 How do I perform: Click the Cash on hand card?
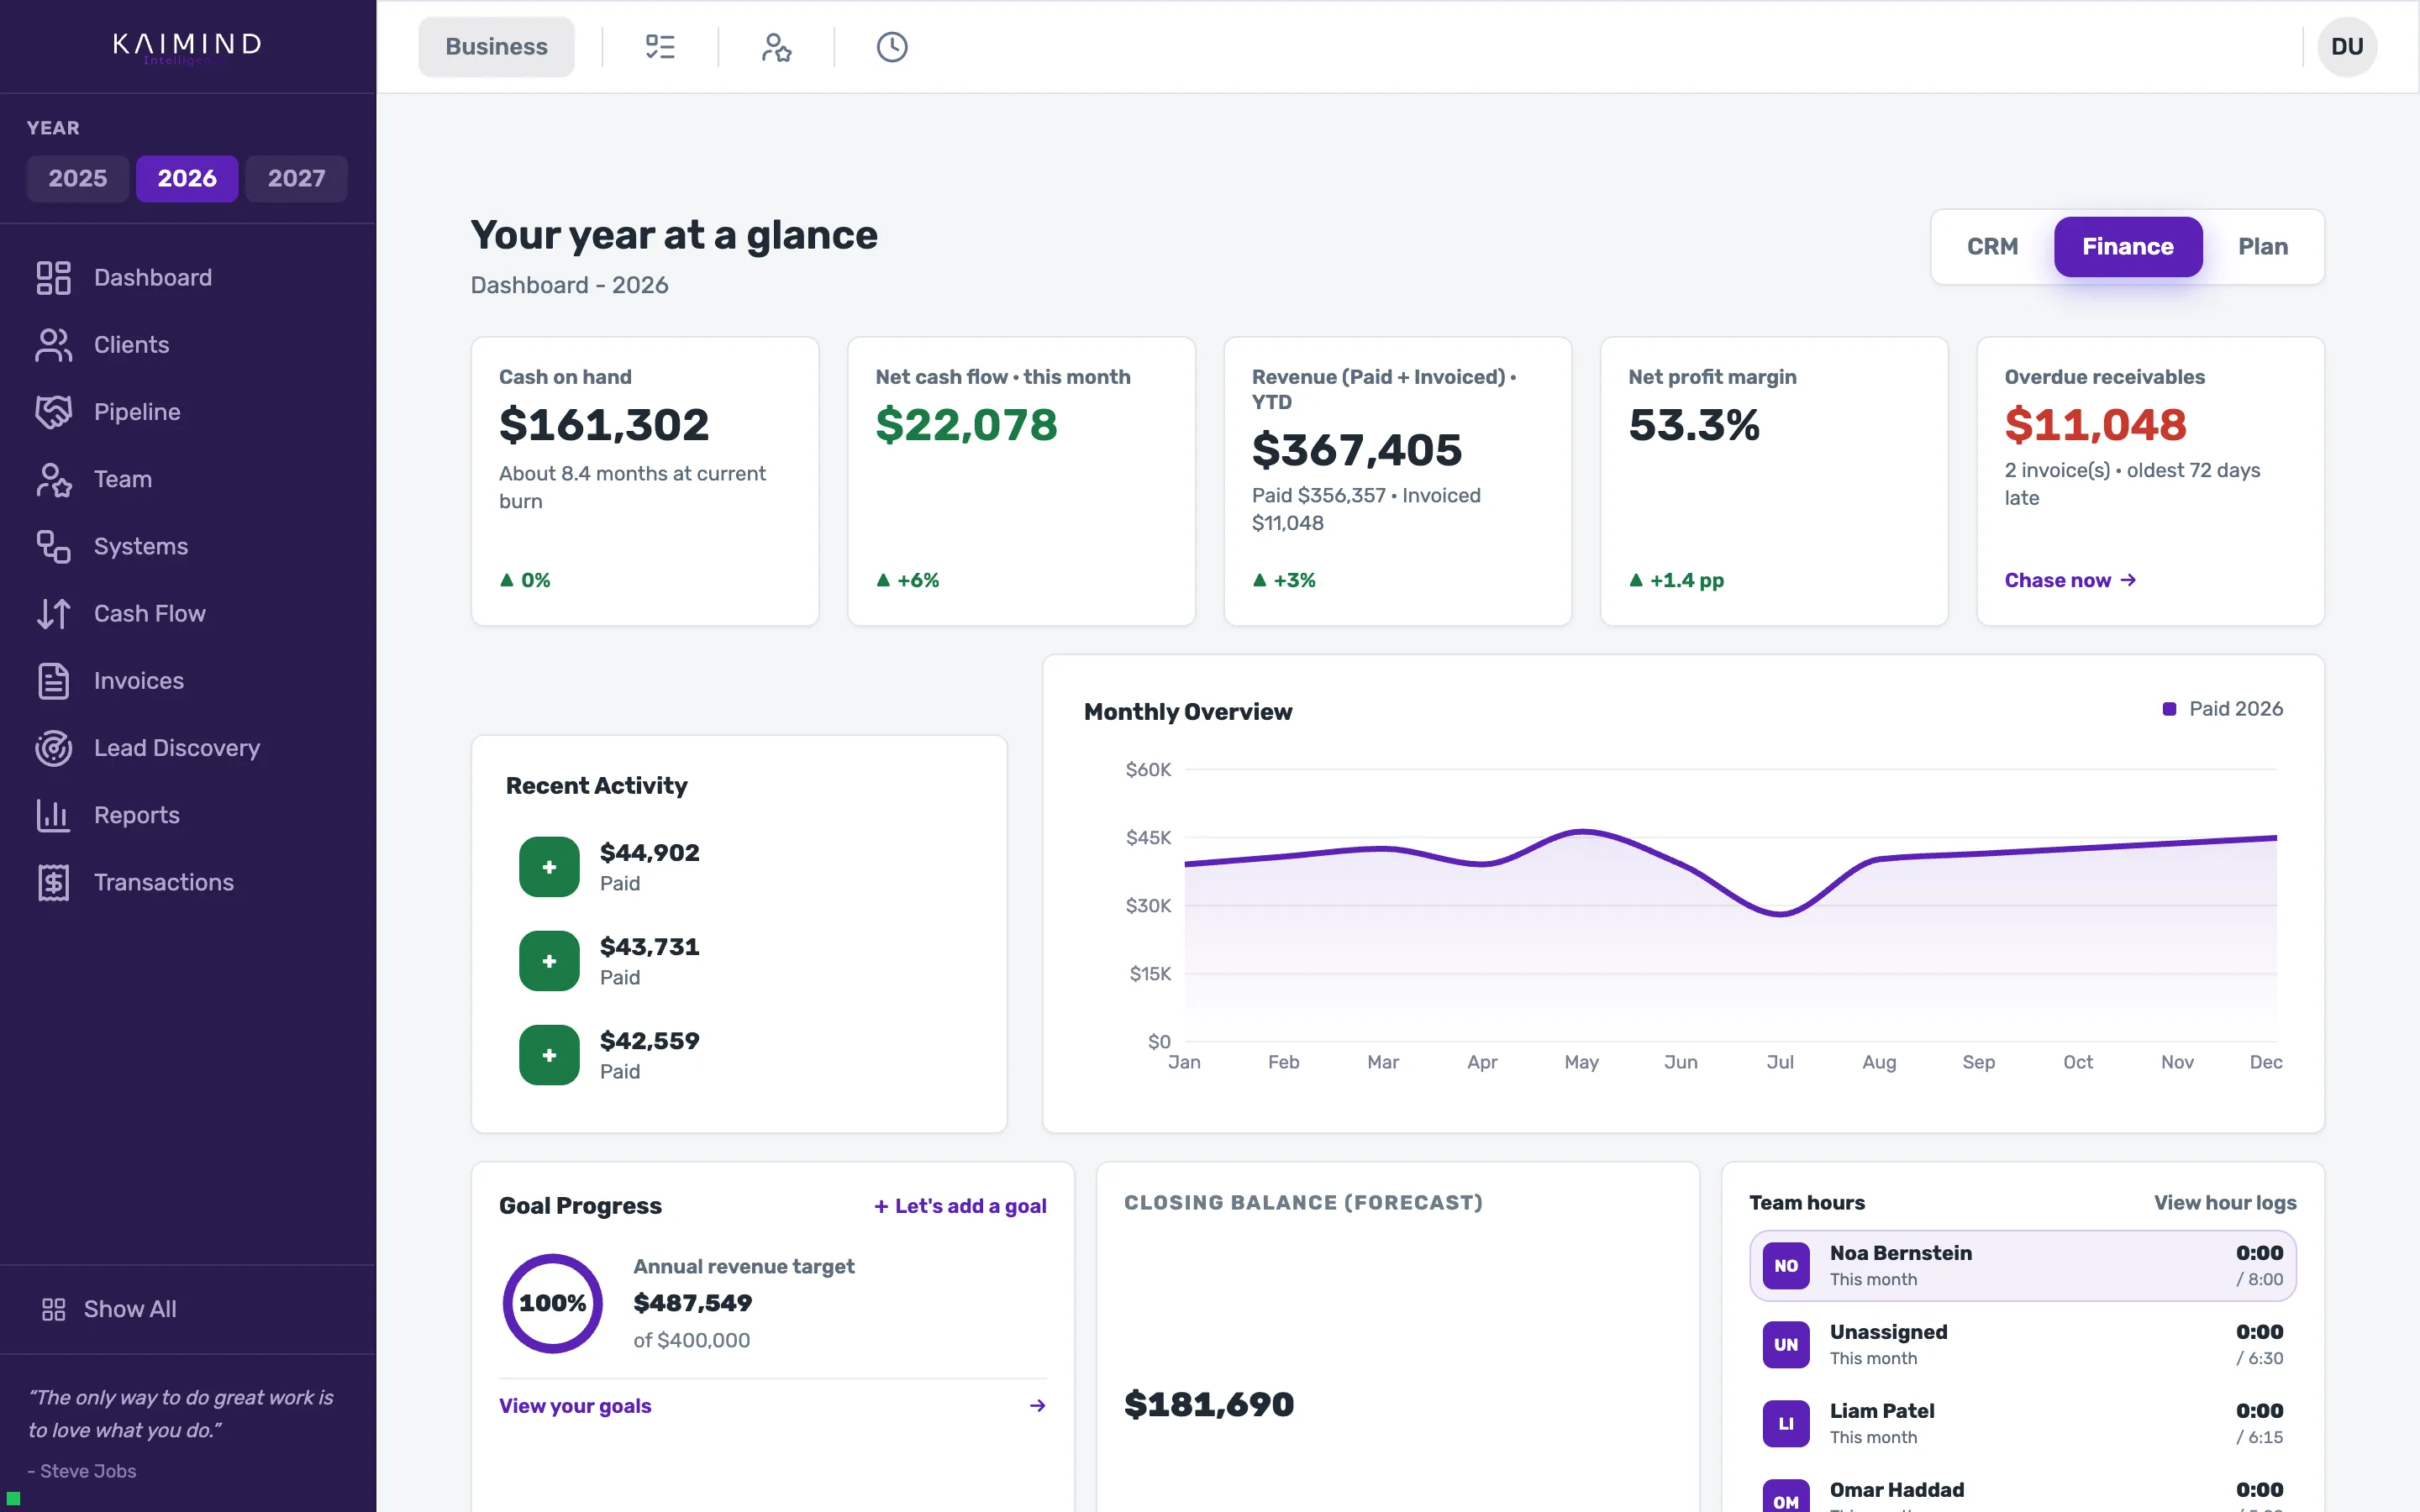click(x=645, y=481)
